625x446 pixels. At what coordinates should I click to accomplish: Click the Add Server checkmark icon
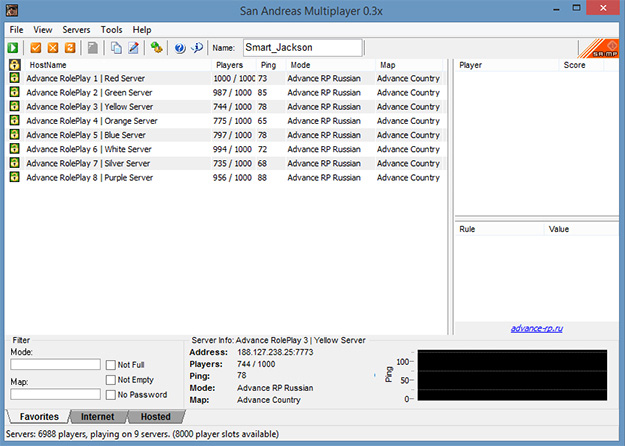point(36,48)
